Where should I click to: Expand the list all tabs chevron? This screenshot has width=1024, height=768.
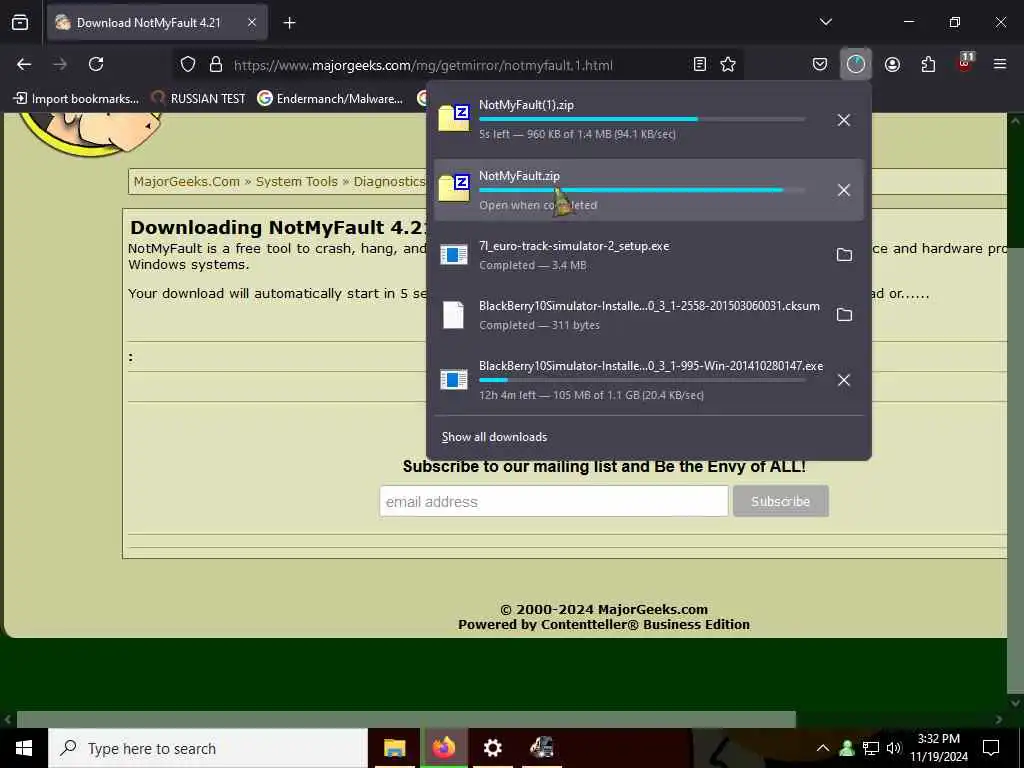pyautogui.click(x=825, y=22)
